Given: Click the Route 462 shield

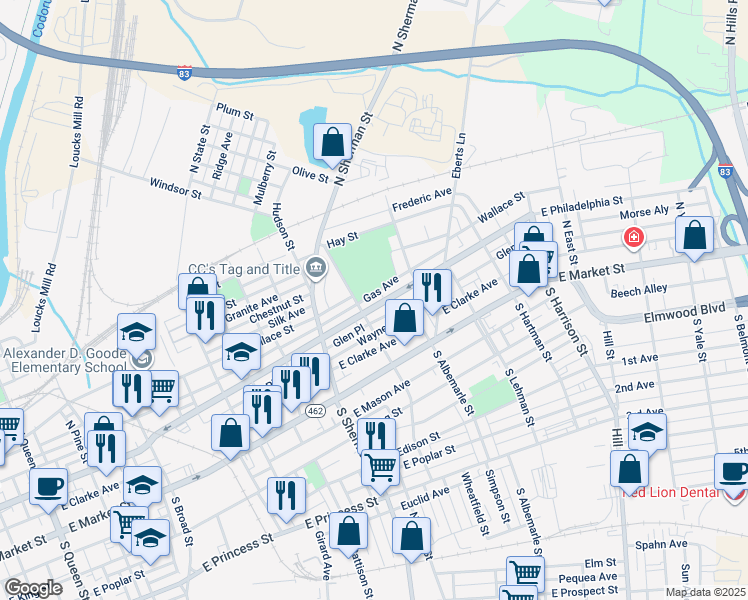Looking at the screenshot, I should point(315,411).
